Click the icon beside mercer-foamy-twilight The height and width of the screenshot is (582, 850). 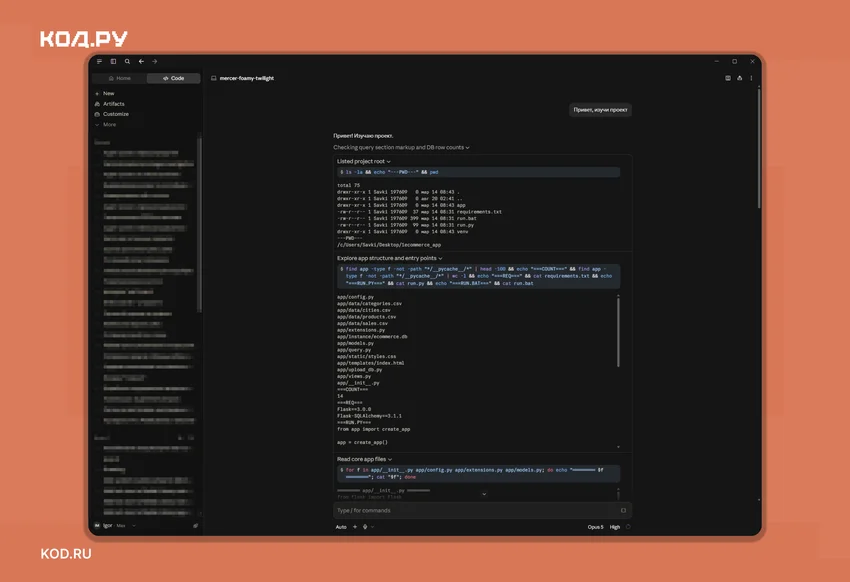pyautogui.click(x=214, y=78)
